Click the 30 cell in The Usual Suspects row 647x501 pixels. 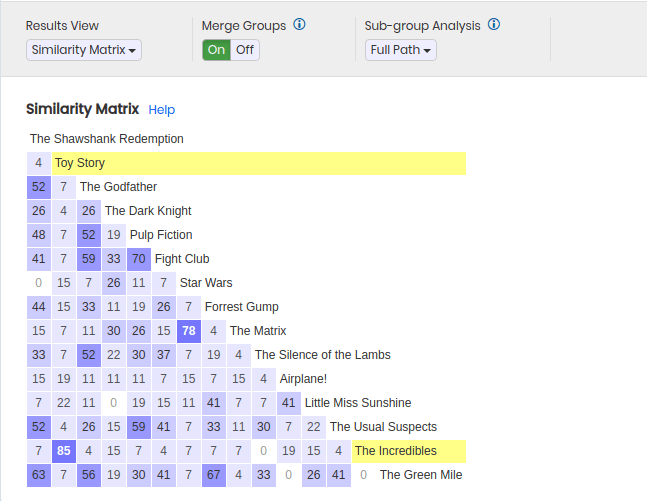click(x=264, y=426)
